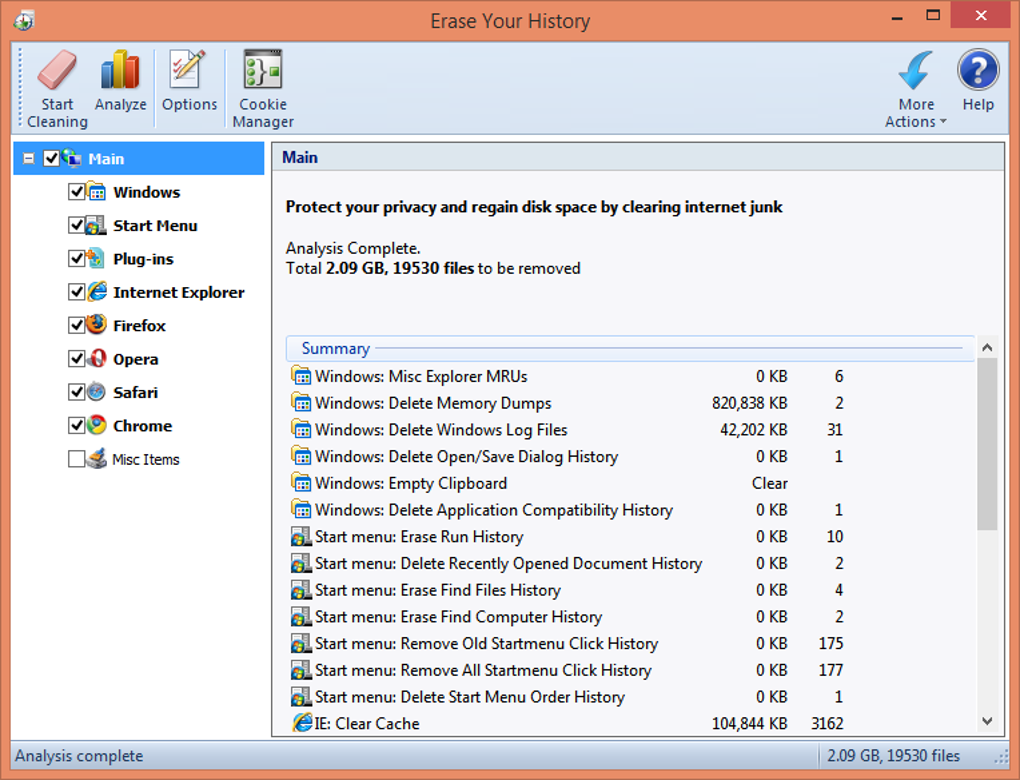This screenshot has height=780, width=1020.
Task: Select the Windows: Delete Memory Dumps row
Action: coord(567,403)
